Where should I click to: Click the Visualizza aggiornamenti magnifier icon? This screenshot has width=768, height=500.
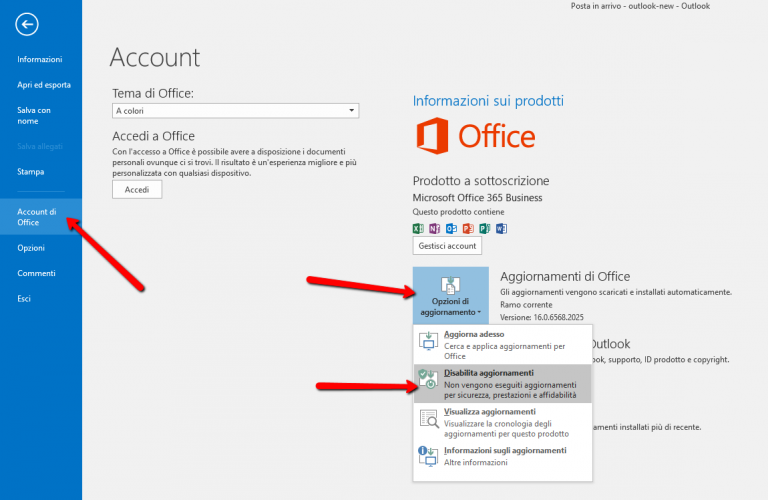[429, 418]
